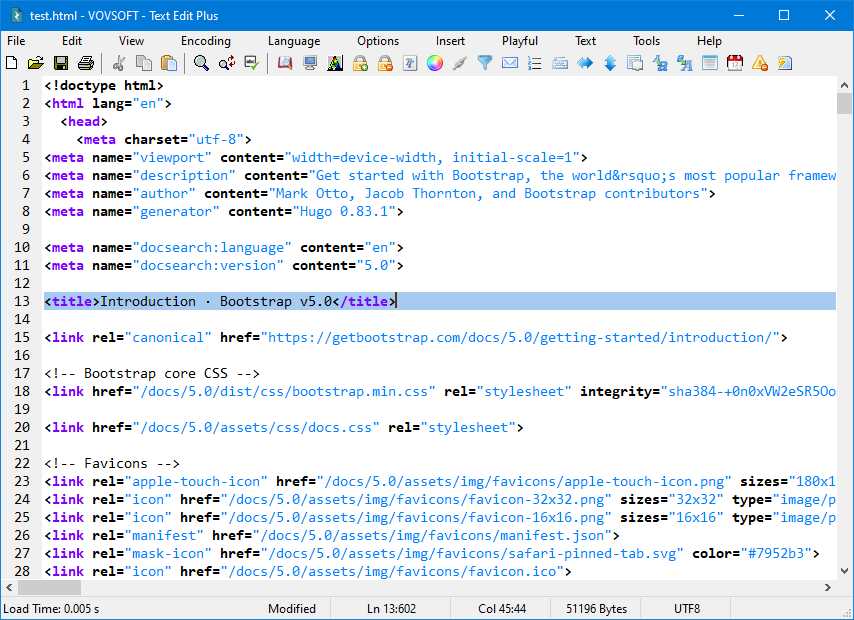This screenshot has width=854, height=620.
Task: Click the window panel toolbar icon
Action: pyautogui.click(x=710, y=63)
